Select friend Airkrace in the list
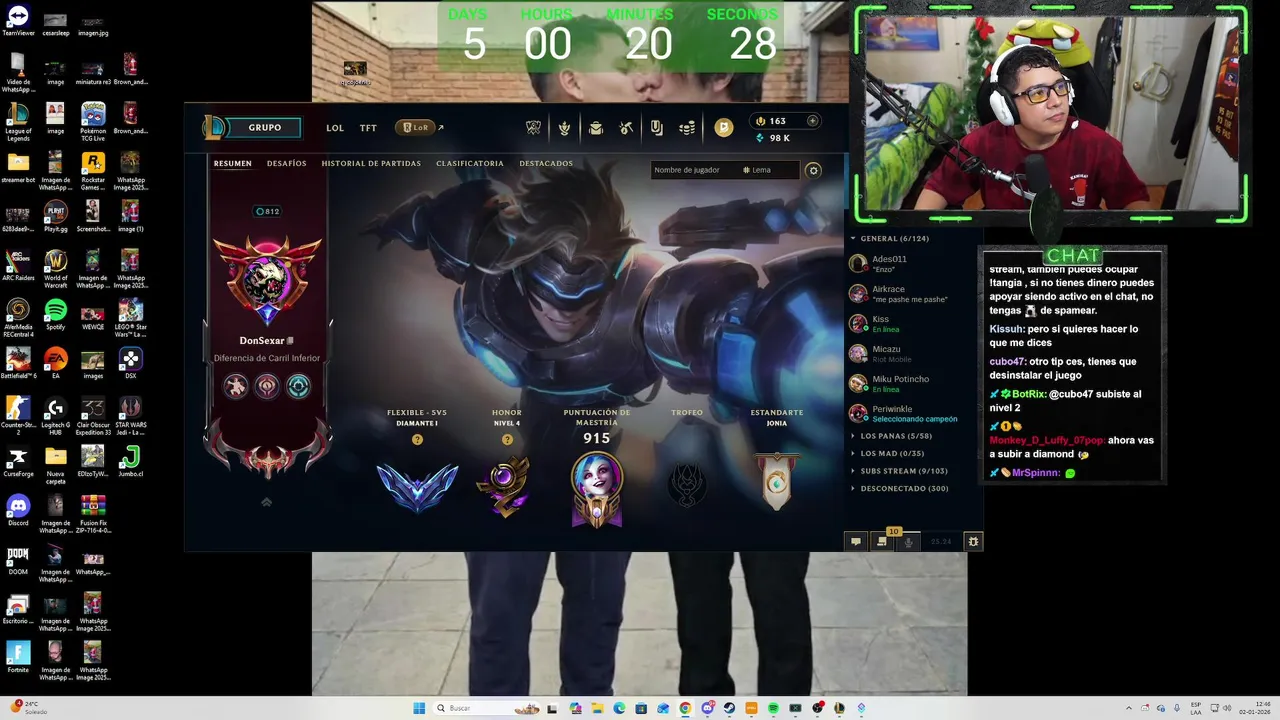This screenshot has height=720, width=1280. point(910,294)
